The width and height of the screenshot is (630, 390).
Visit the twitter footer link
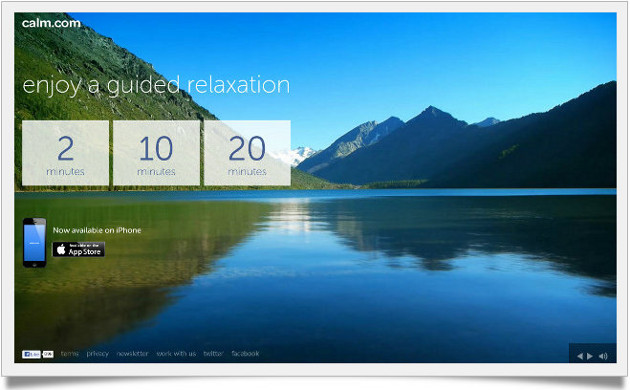point(213,353)
